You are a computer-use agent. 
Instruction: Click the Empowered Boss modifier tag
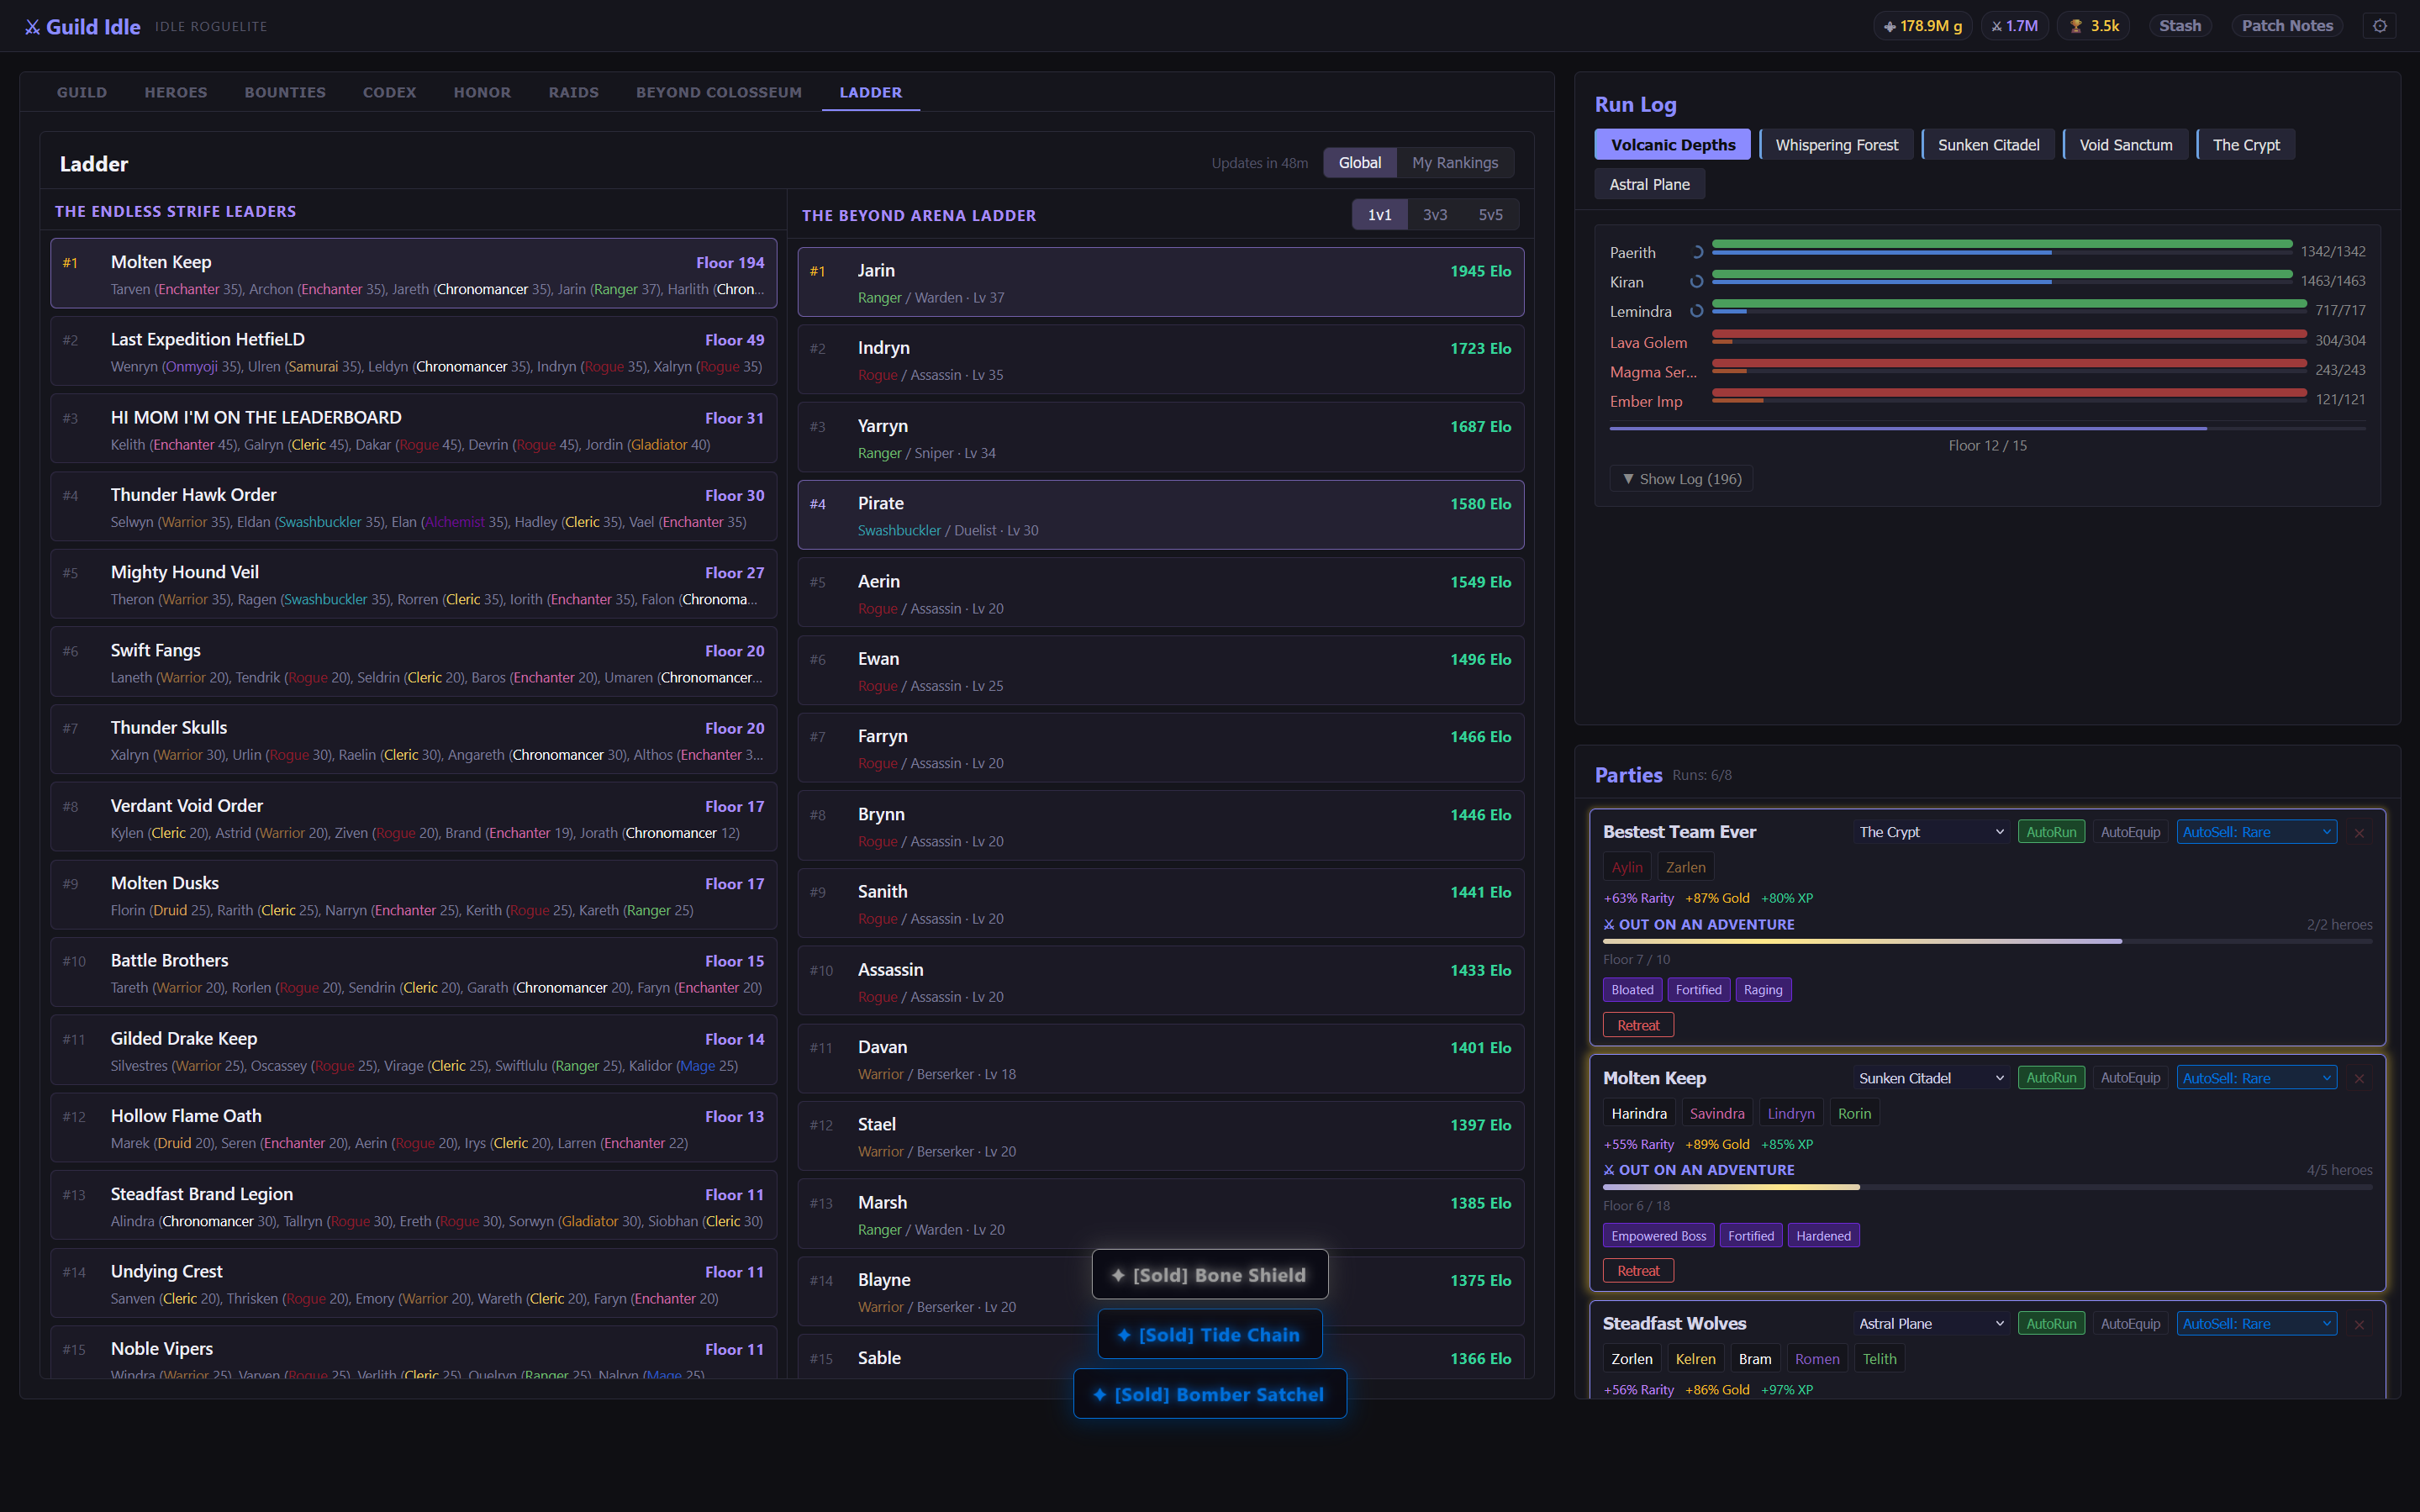1658,1236
